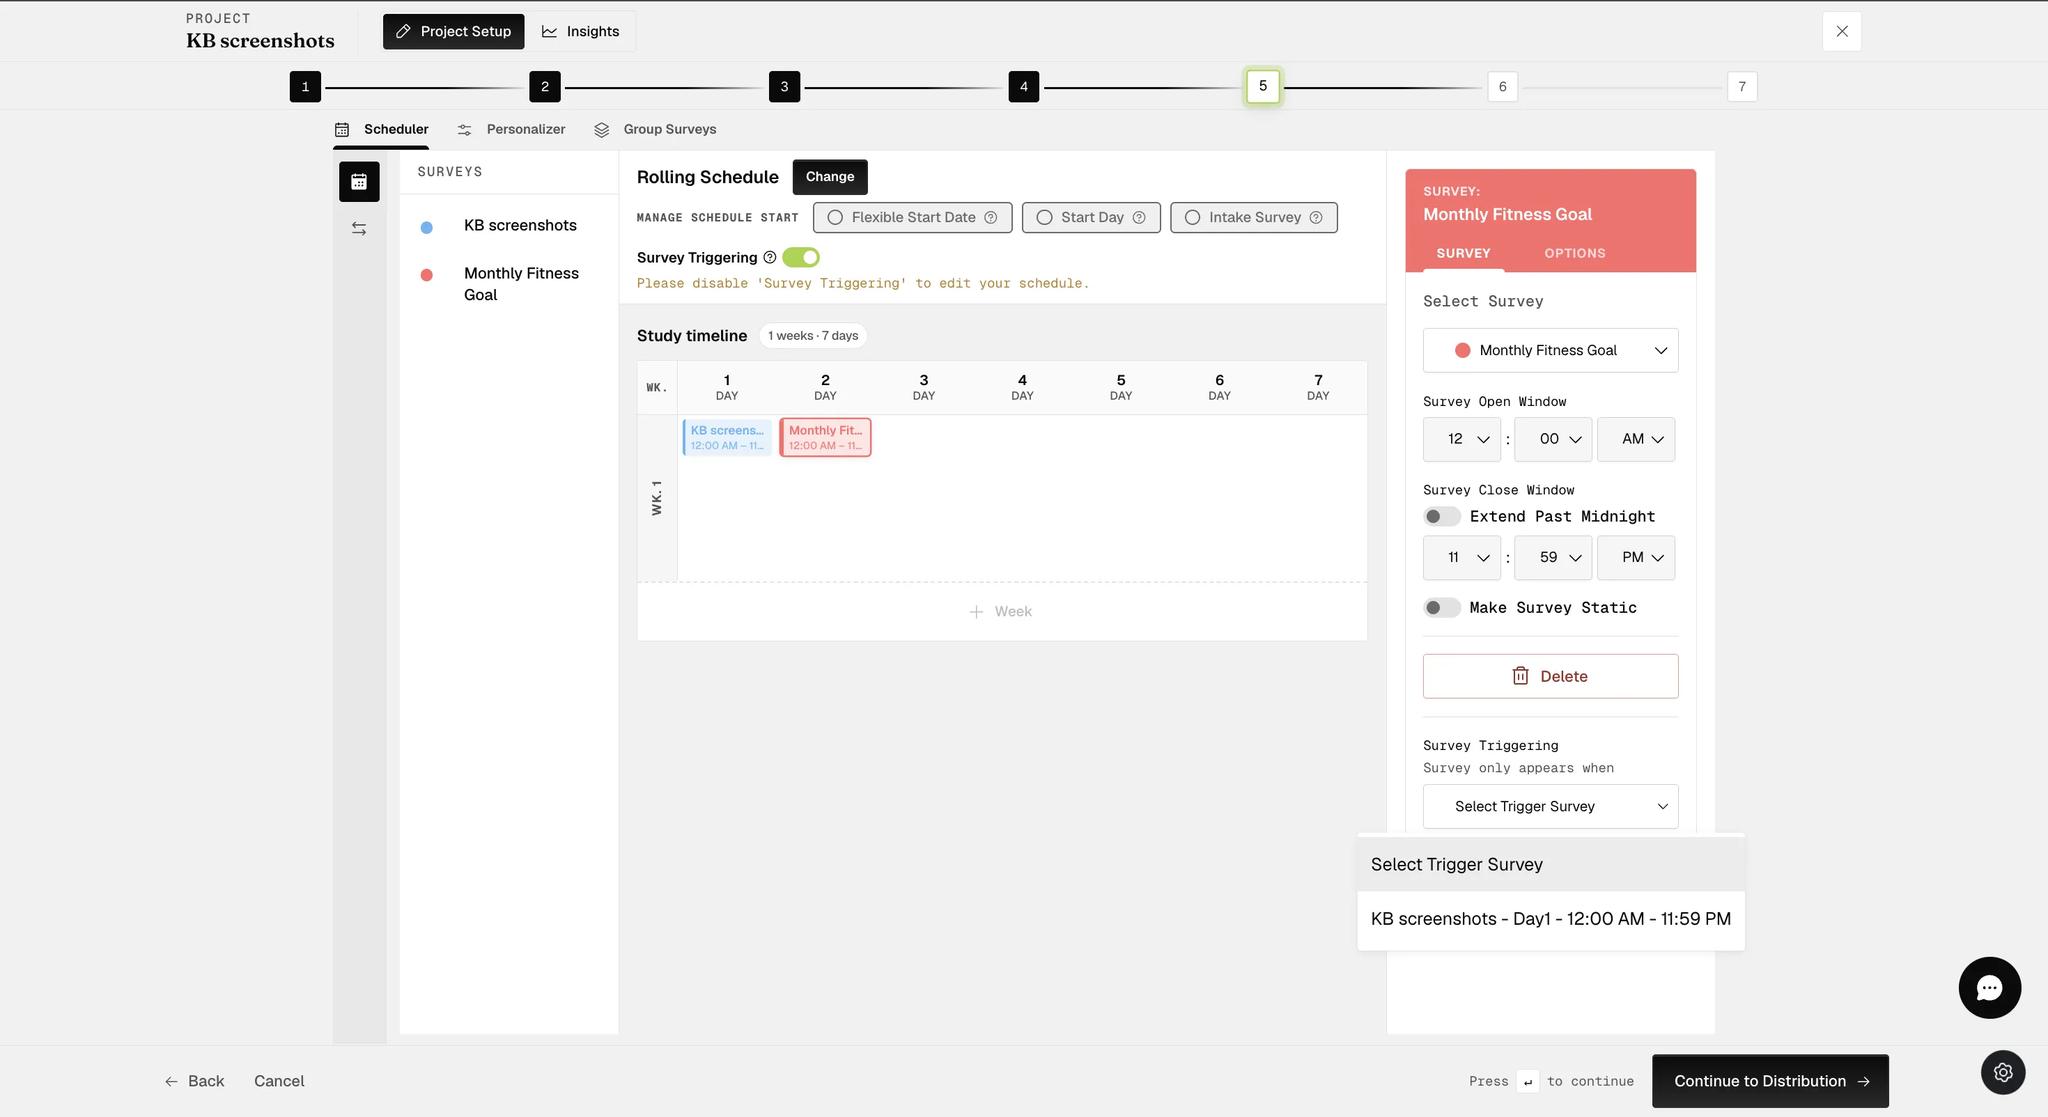Go to step 3 in progress bar
Viewport: 2048px width, 1117px height.
pos(784,87)
